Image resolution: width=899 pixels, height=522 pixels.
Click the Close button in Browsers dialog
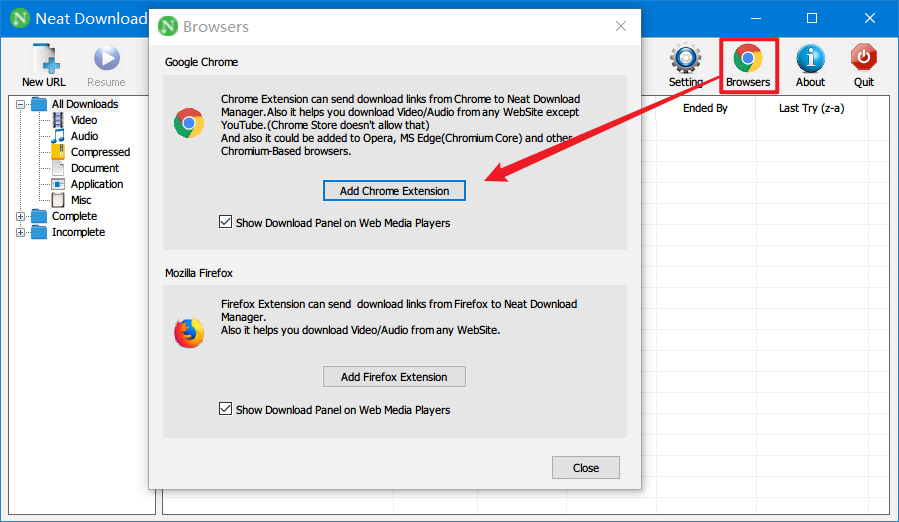click(x=586, y=468)
